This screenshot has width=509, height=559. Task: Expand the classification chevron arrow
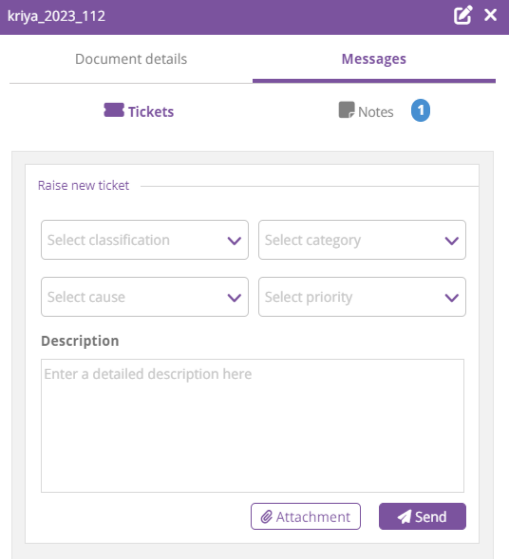tap(234, 241)
